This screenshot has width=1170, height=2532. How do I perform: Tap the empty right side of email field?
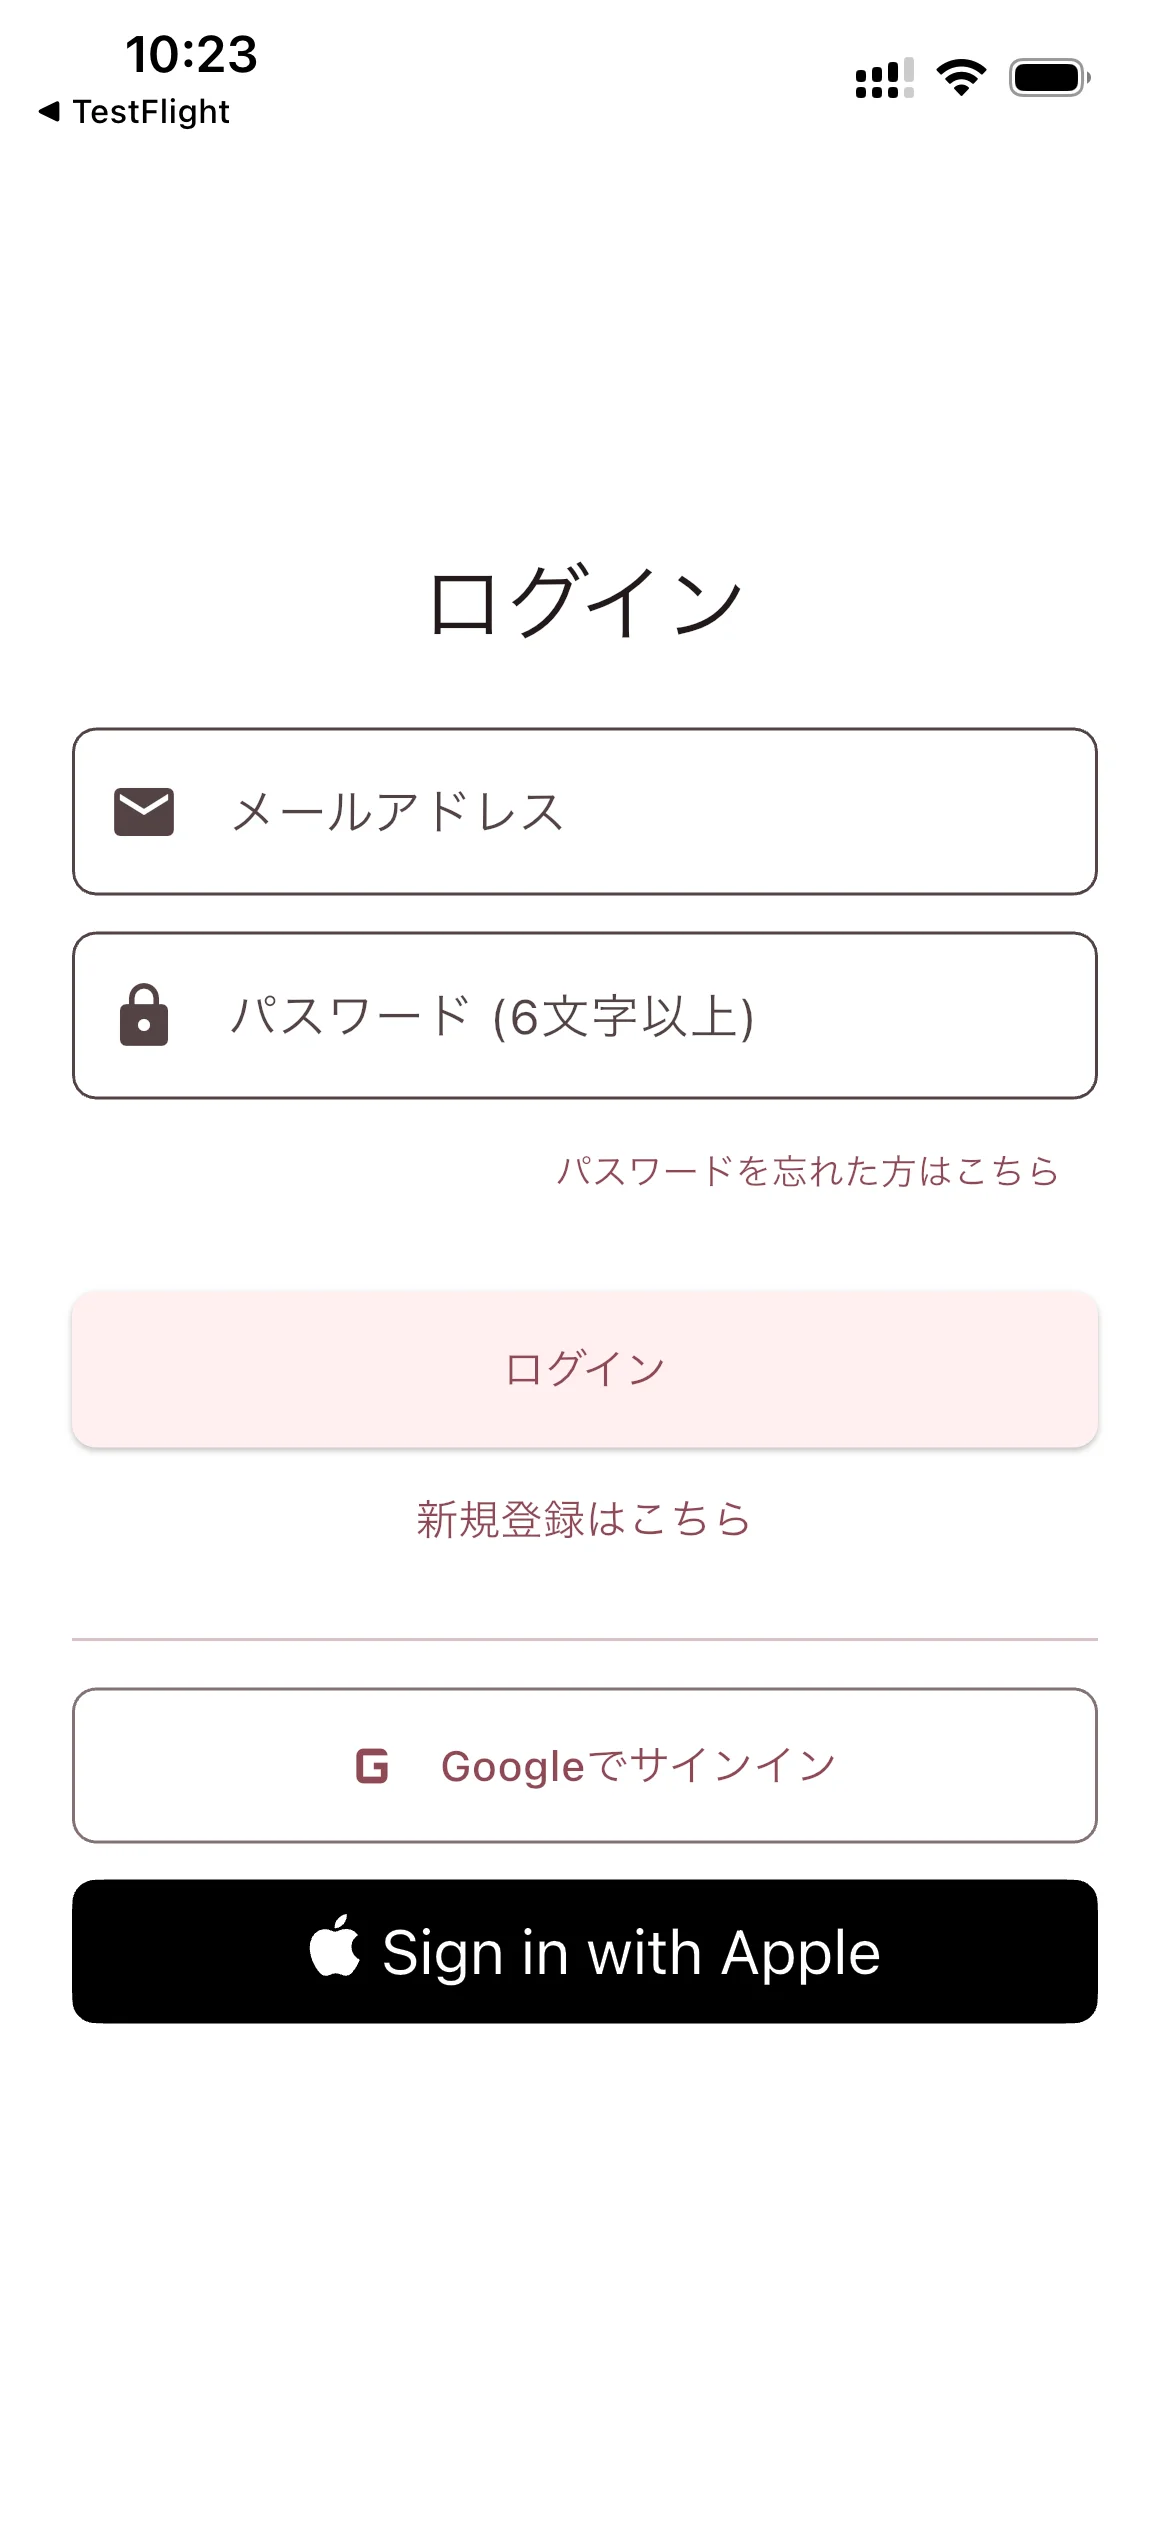(x=900, y=812)
